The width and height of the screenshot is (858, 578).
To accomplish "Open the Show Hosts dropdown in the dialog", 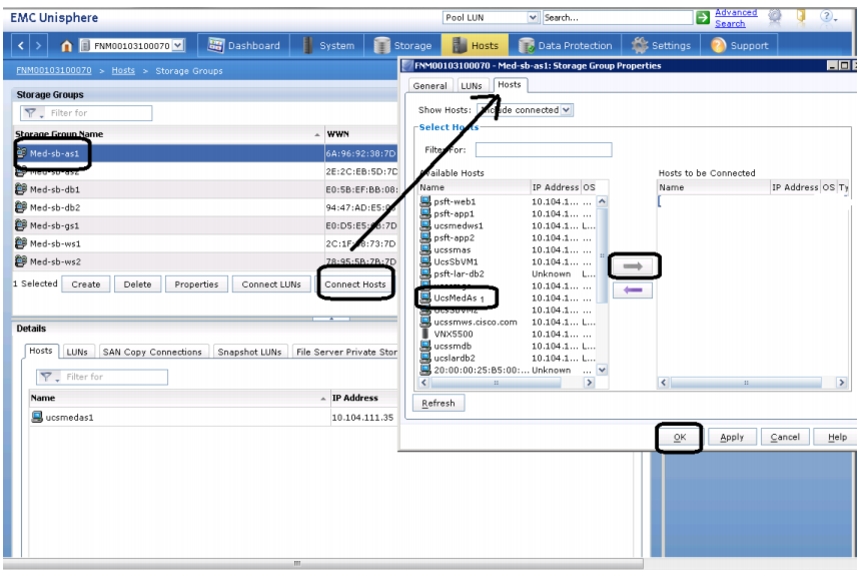I will coord(566,110).
